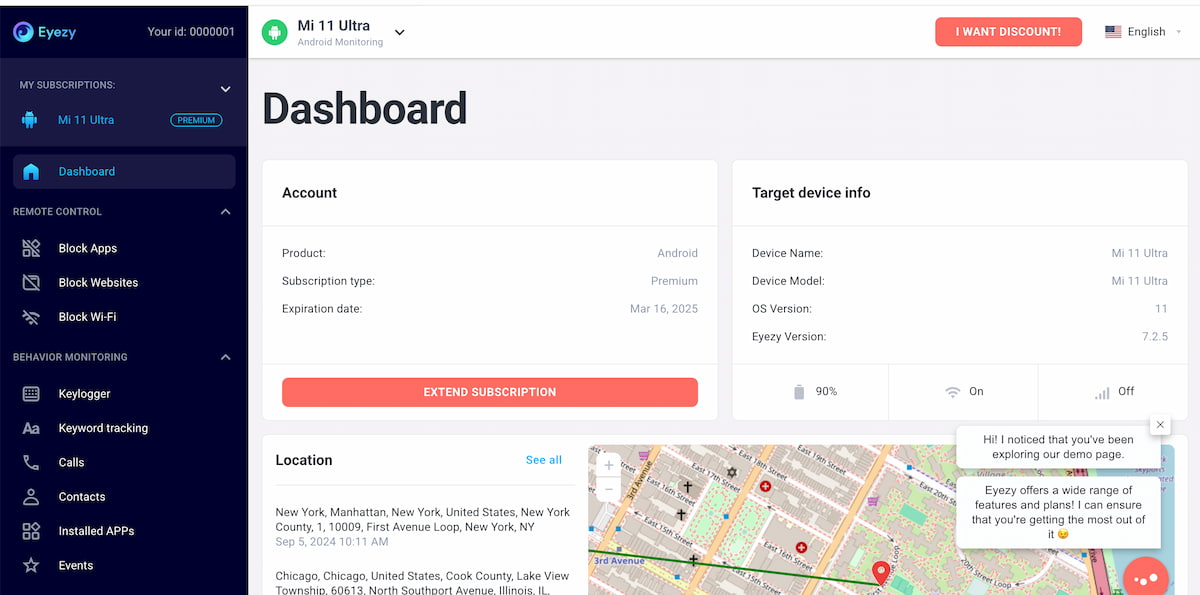Open Keyword tracking menu item

(x=103, y=428)
